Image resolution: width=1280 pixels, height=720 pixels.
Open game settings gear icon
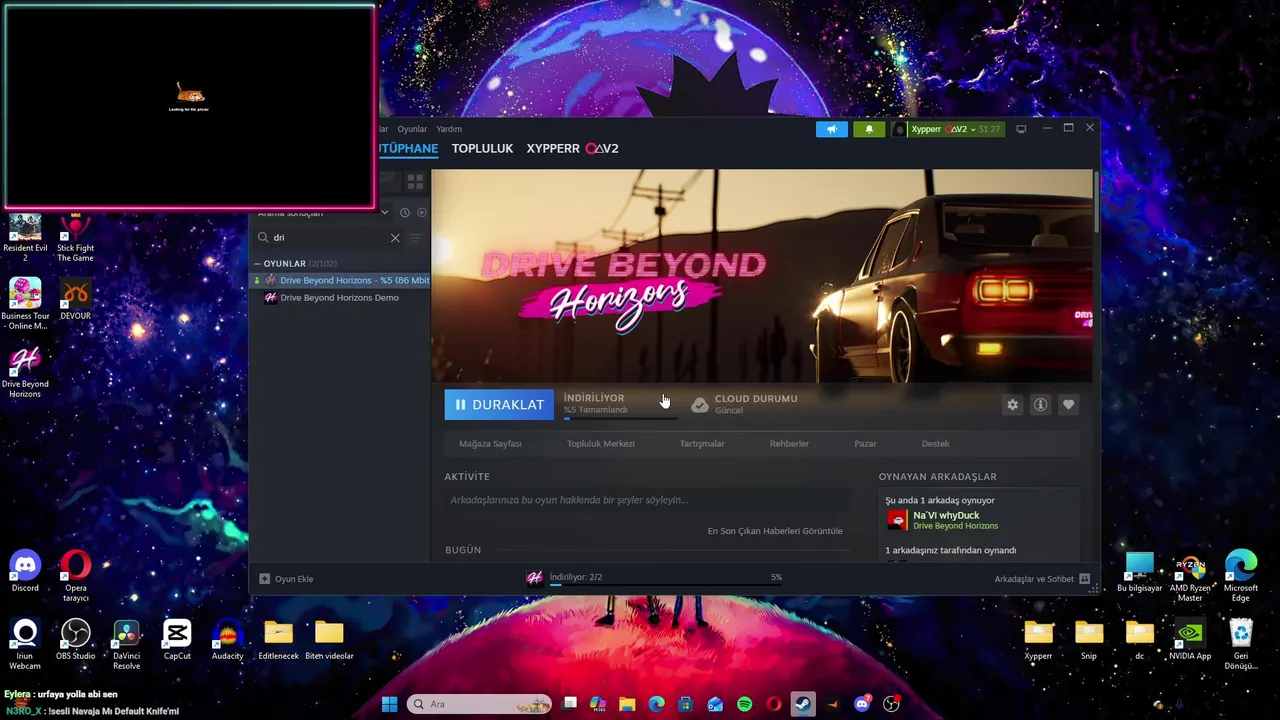1012,405
